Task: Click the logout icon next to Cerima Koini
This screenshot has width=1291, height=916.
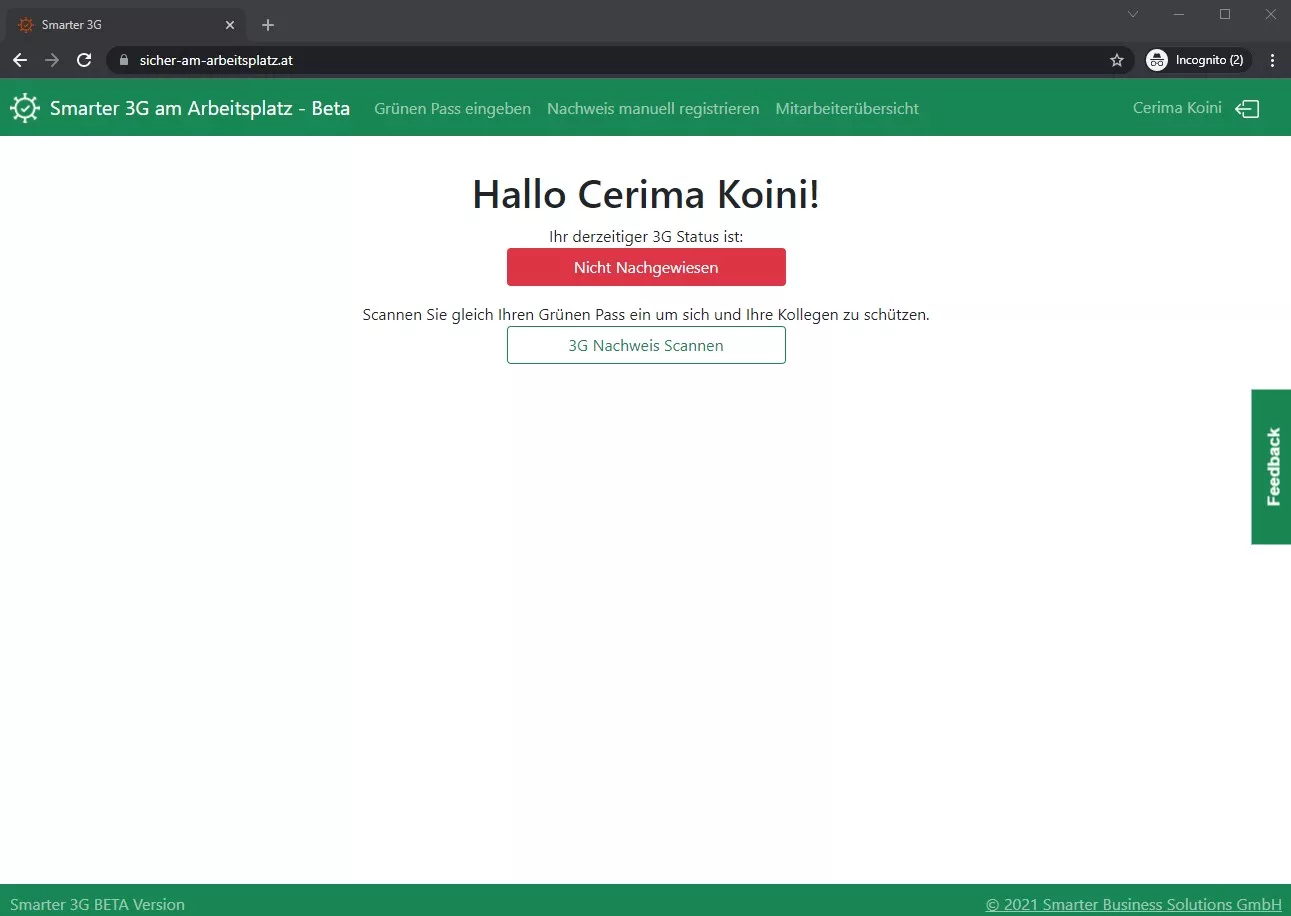Action: tap(1247, 109)
